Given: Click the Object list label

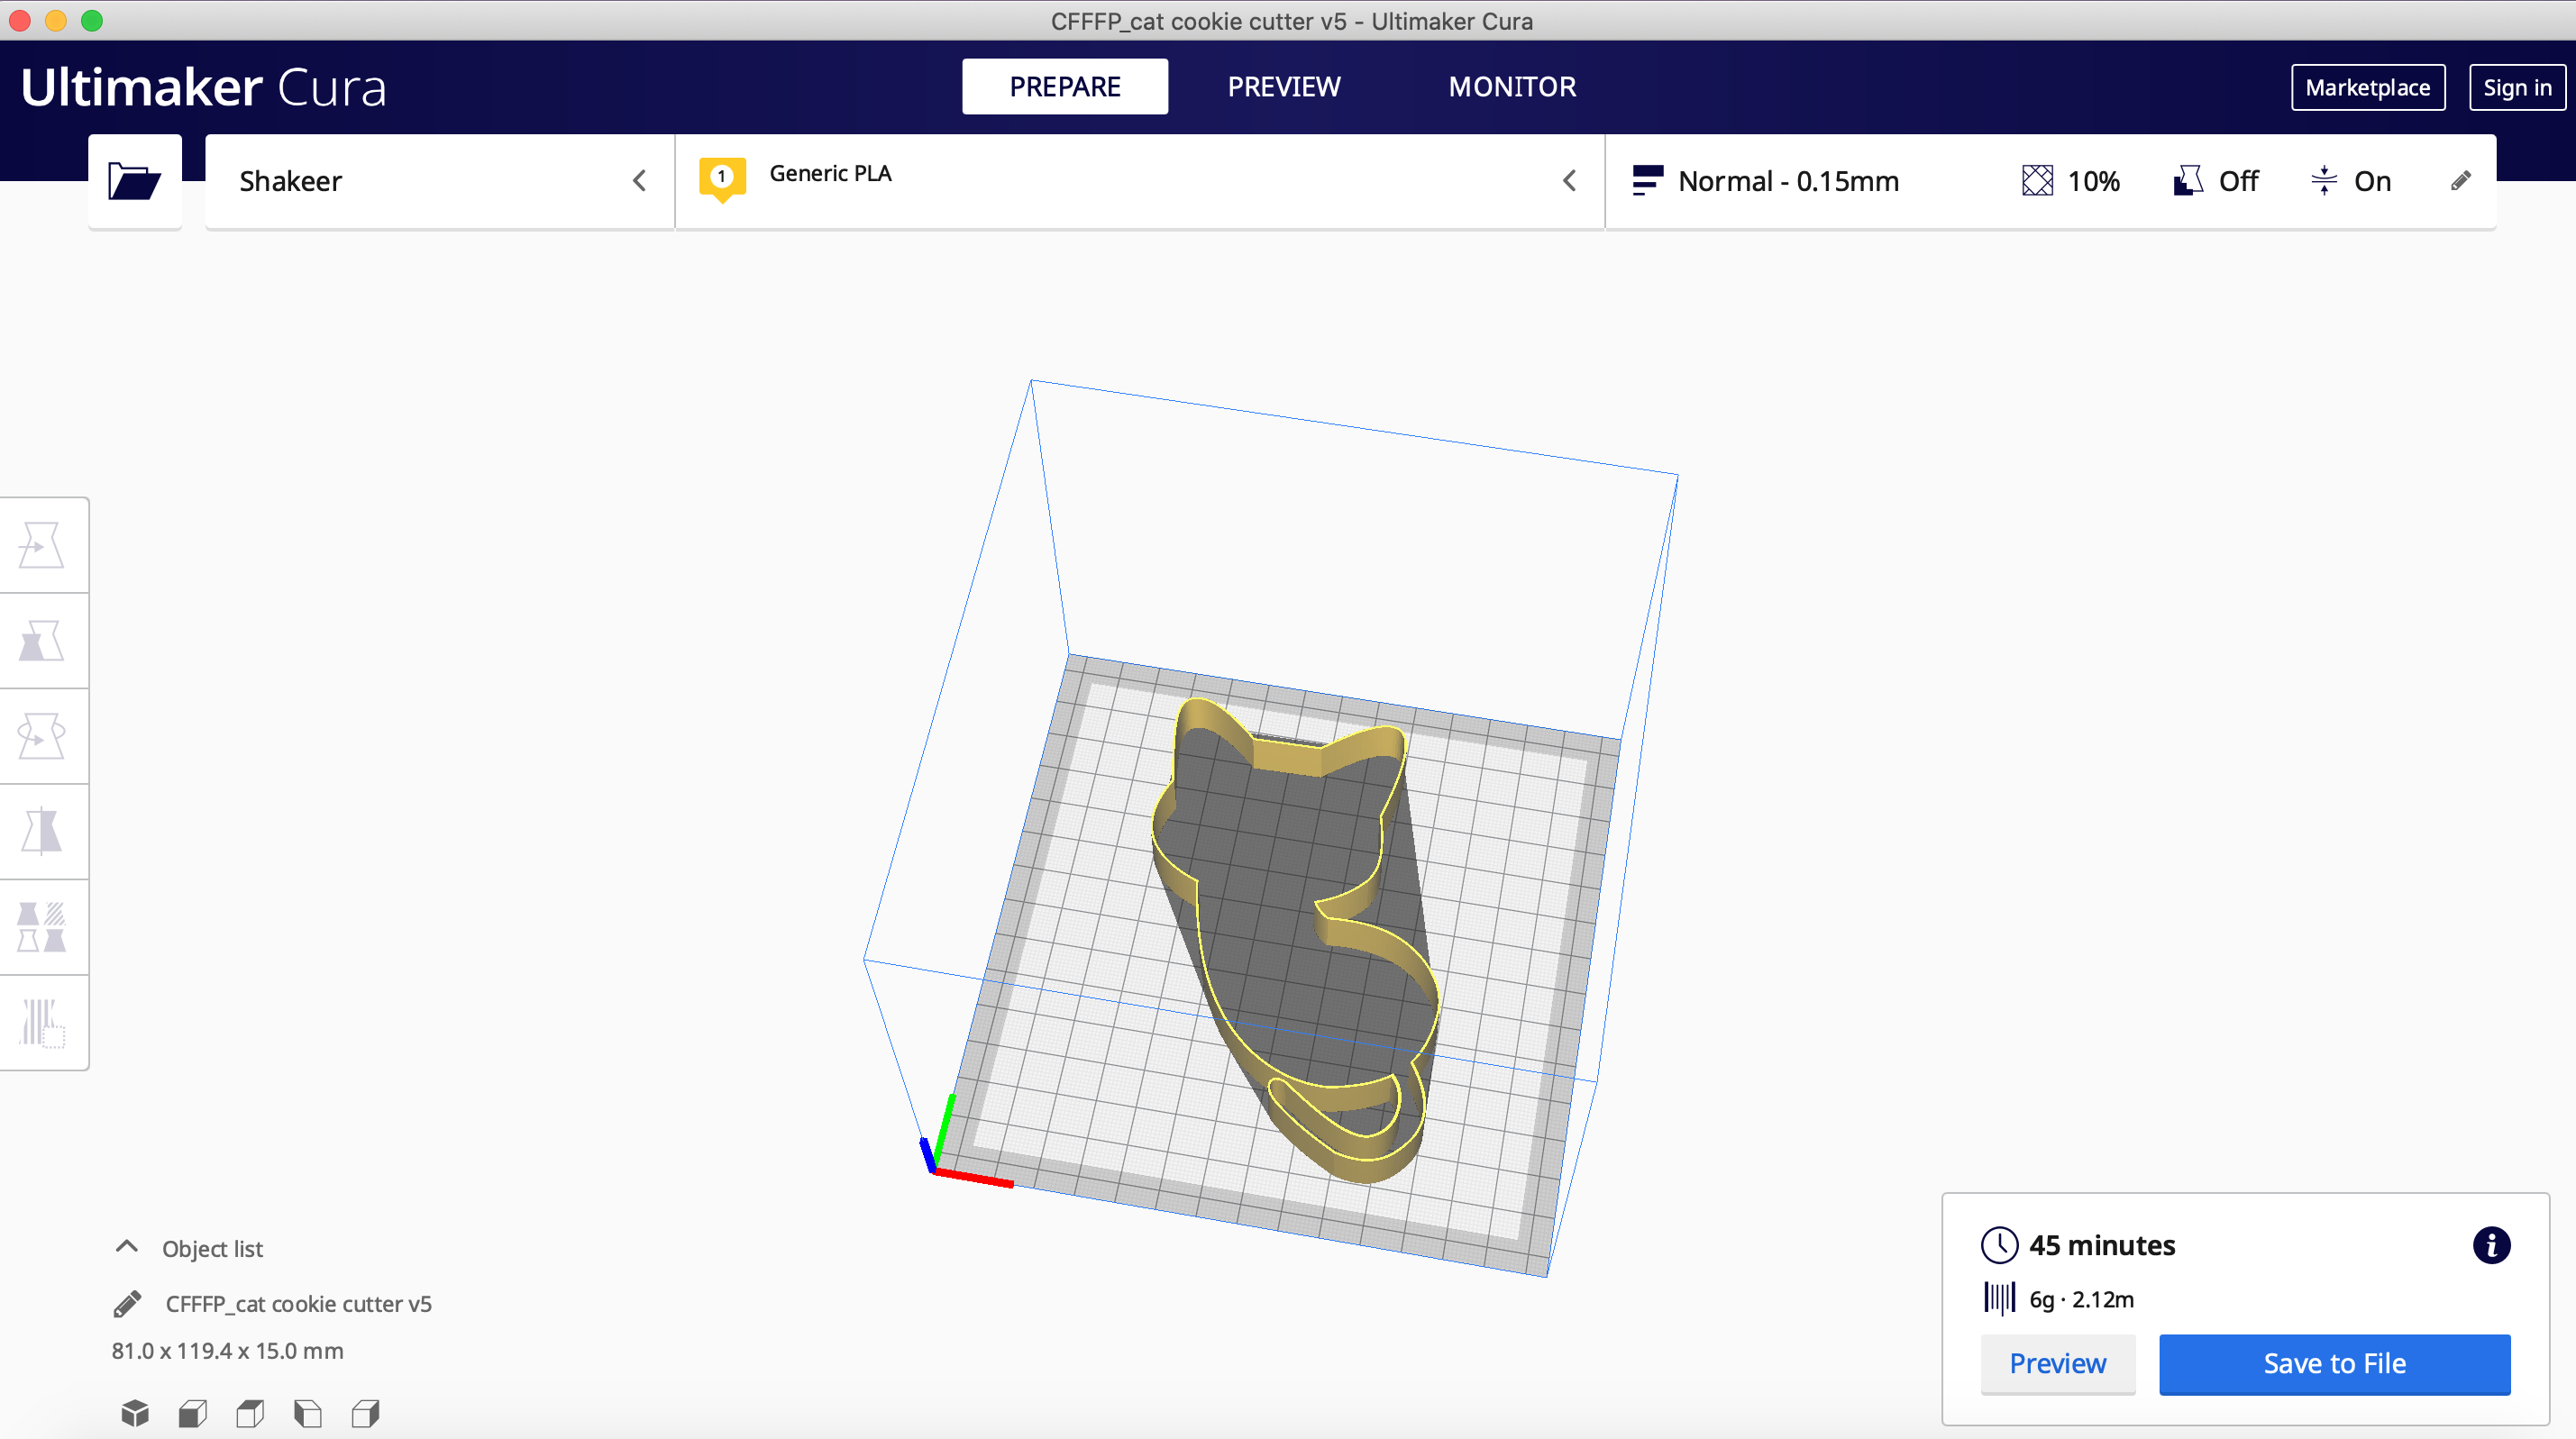Looking at the screenshot, I should tap(212, 1248).
